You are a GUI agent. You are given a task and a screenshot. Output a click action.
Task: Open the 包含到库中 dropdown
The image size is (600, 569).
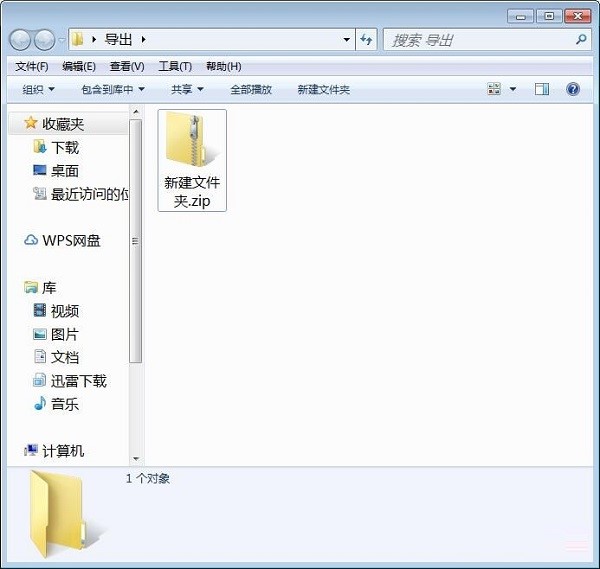tap(113, 90)
